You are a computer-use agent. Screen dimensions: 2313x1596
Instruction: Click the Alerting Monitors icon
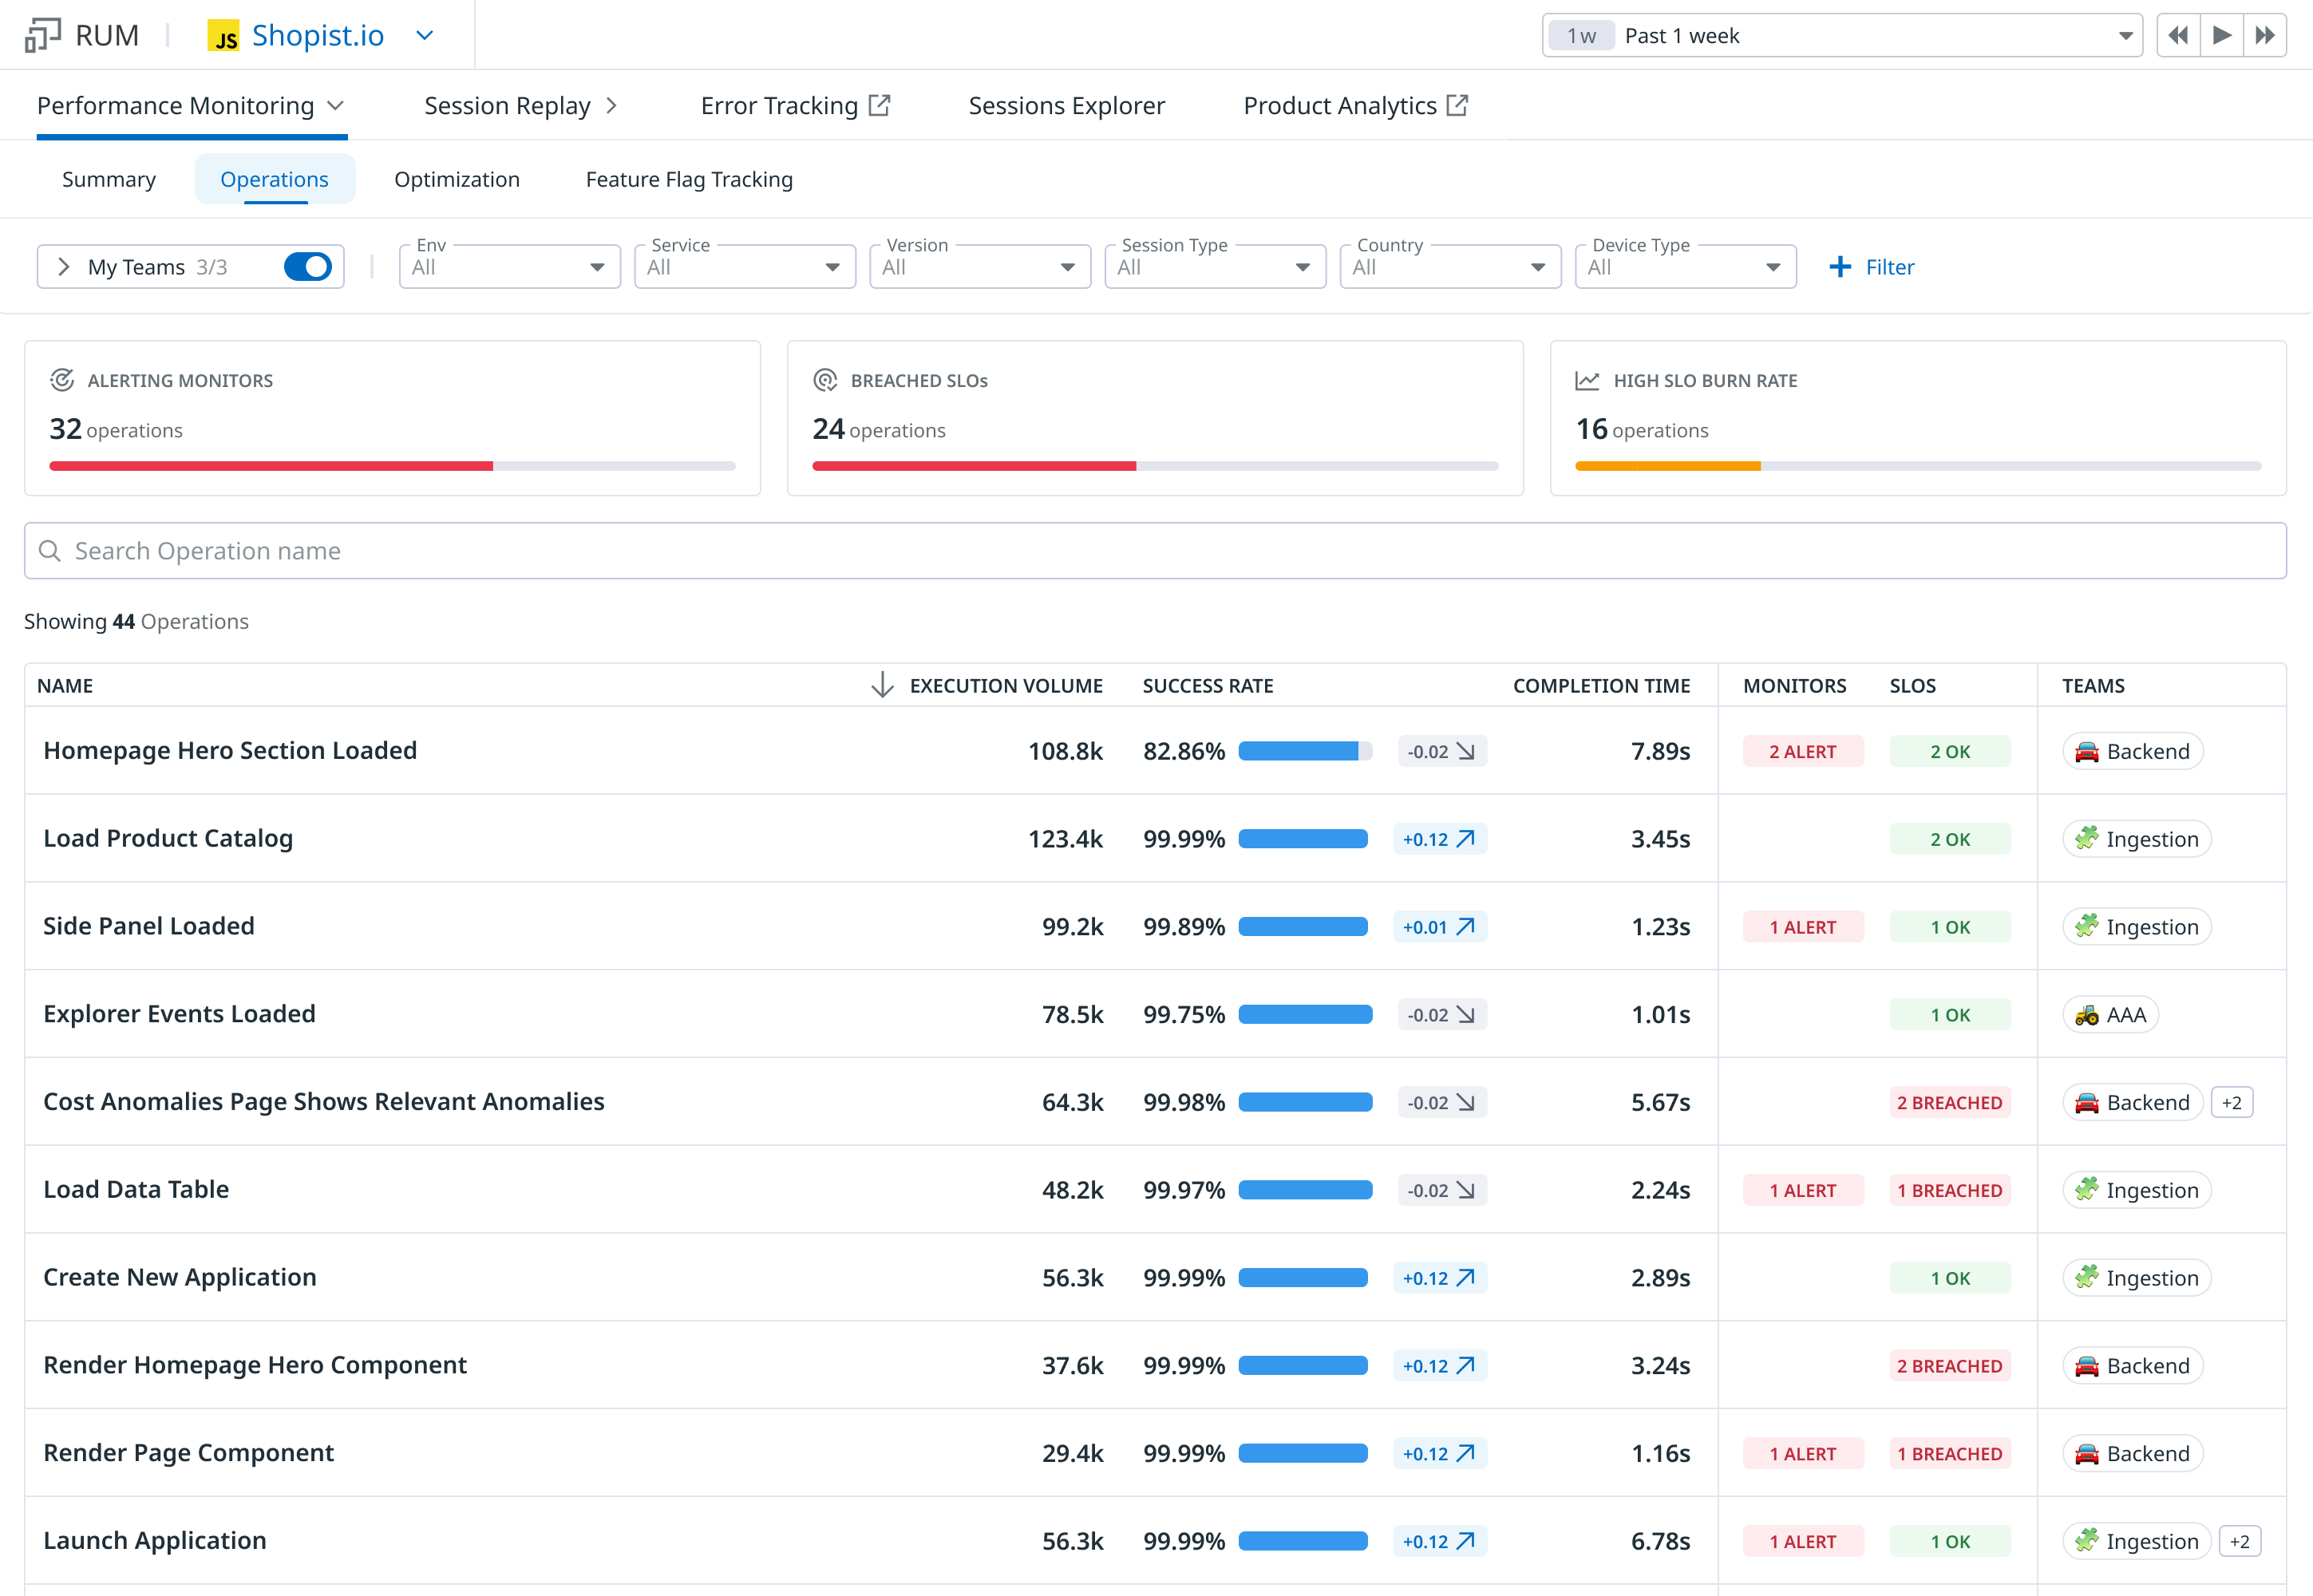pos(62,380)
